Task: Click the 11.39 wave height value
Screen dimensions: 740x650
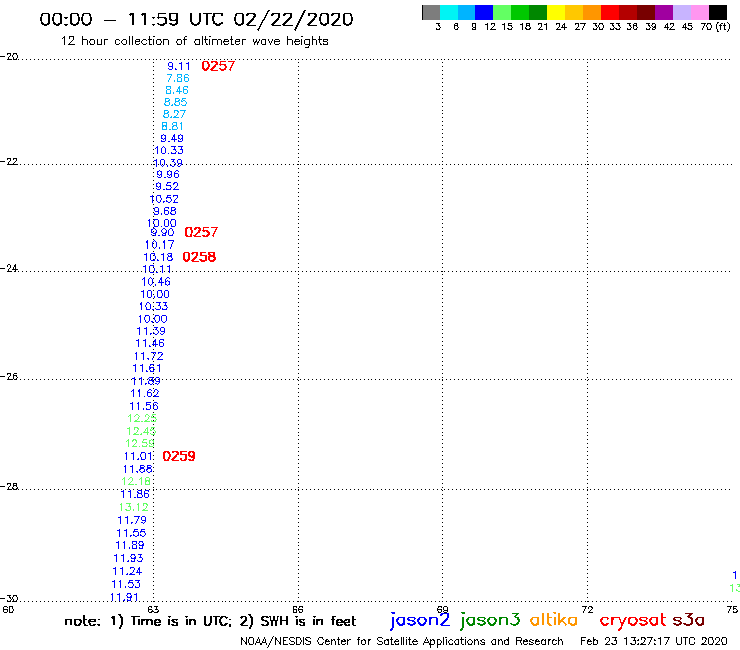Action: point(151,331)
